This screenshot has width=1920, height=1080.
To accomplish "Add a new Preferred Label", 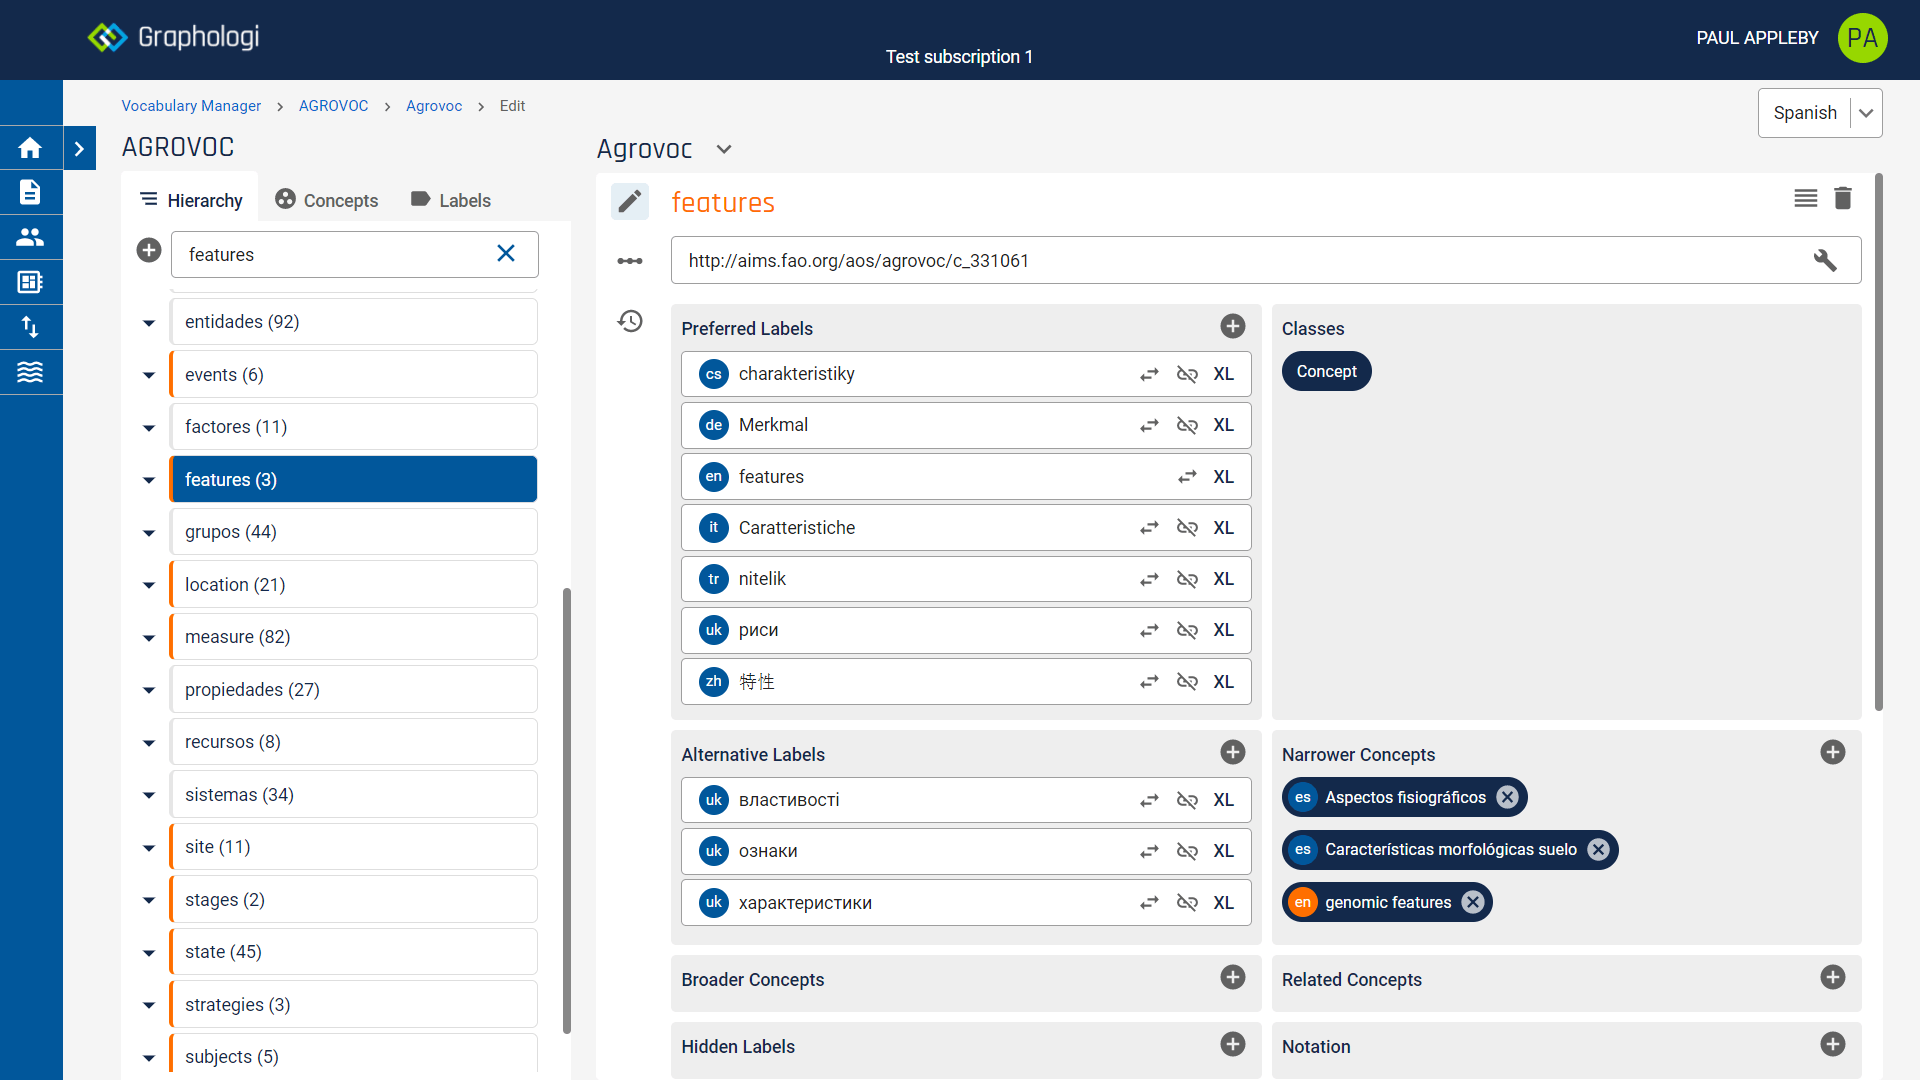I will tap(1232, 327).
